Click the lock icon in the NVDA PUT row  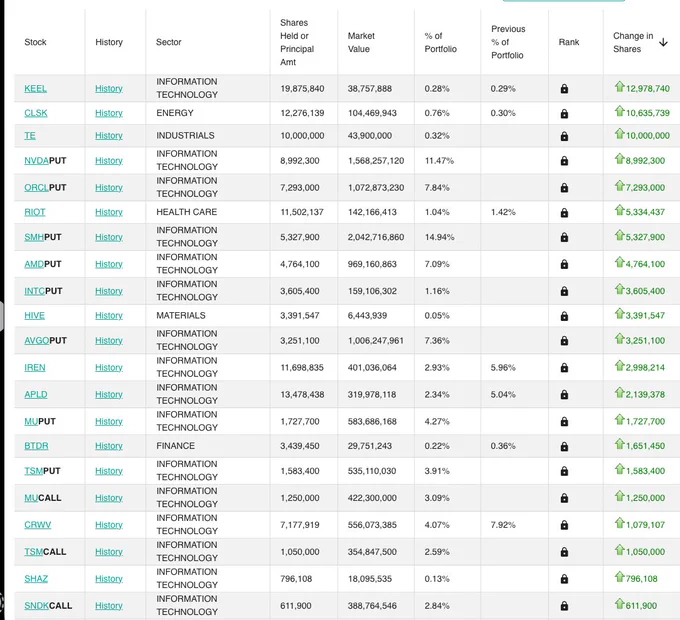pos(564,161)
